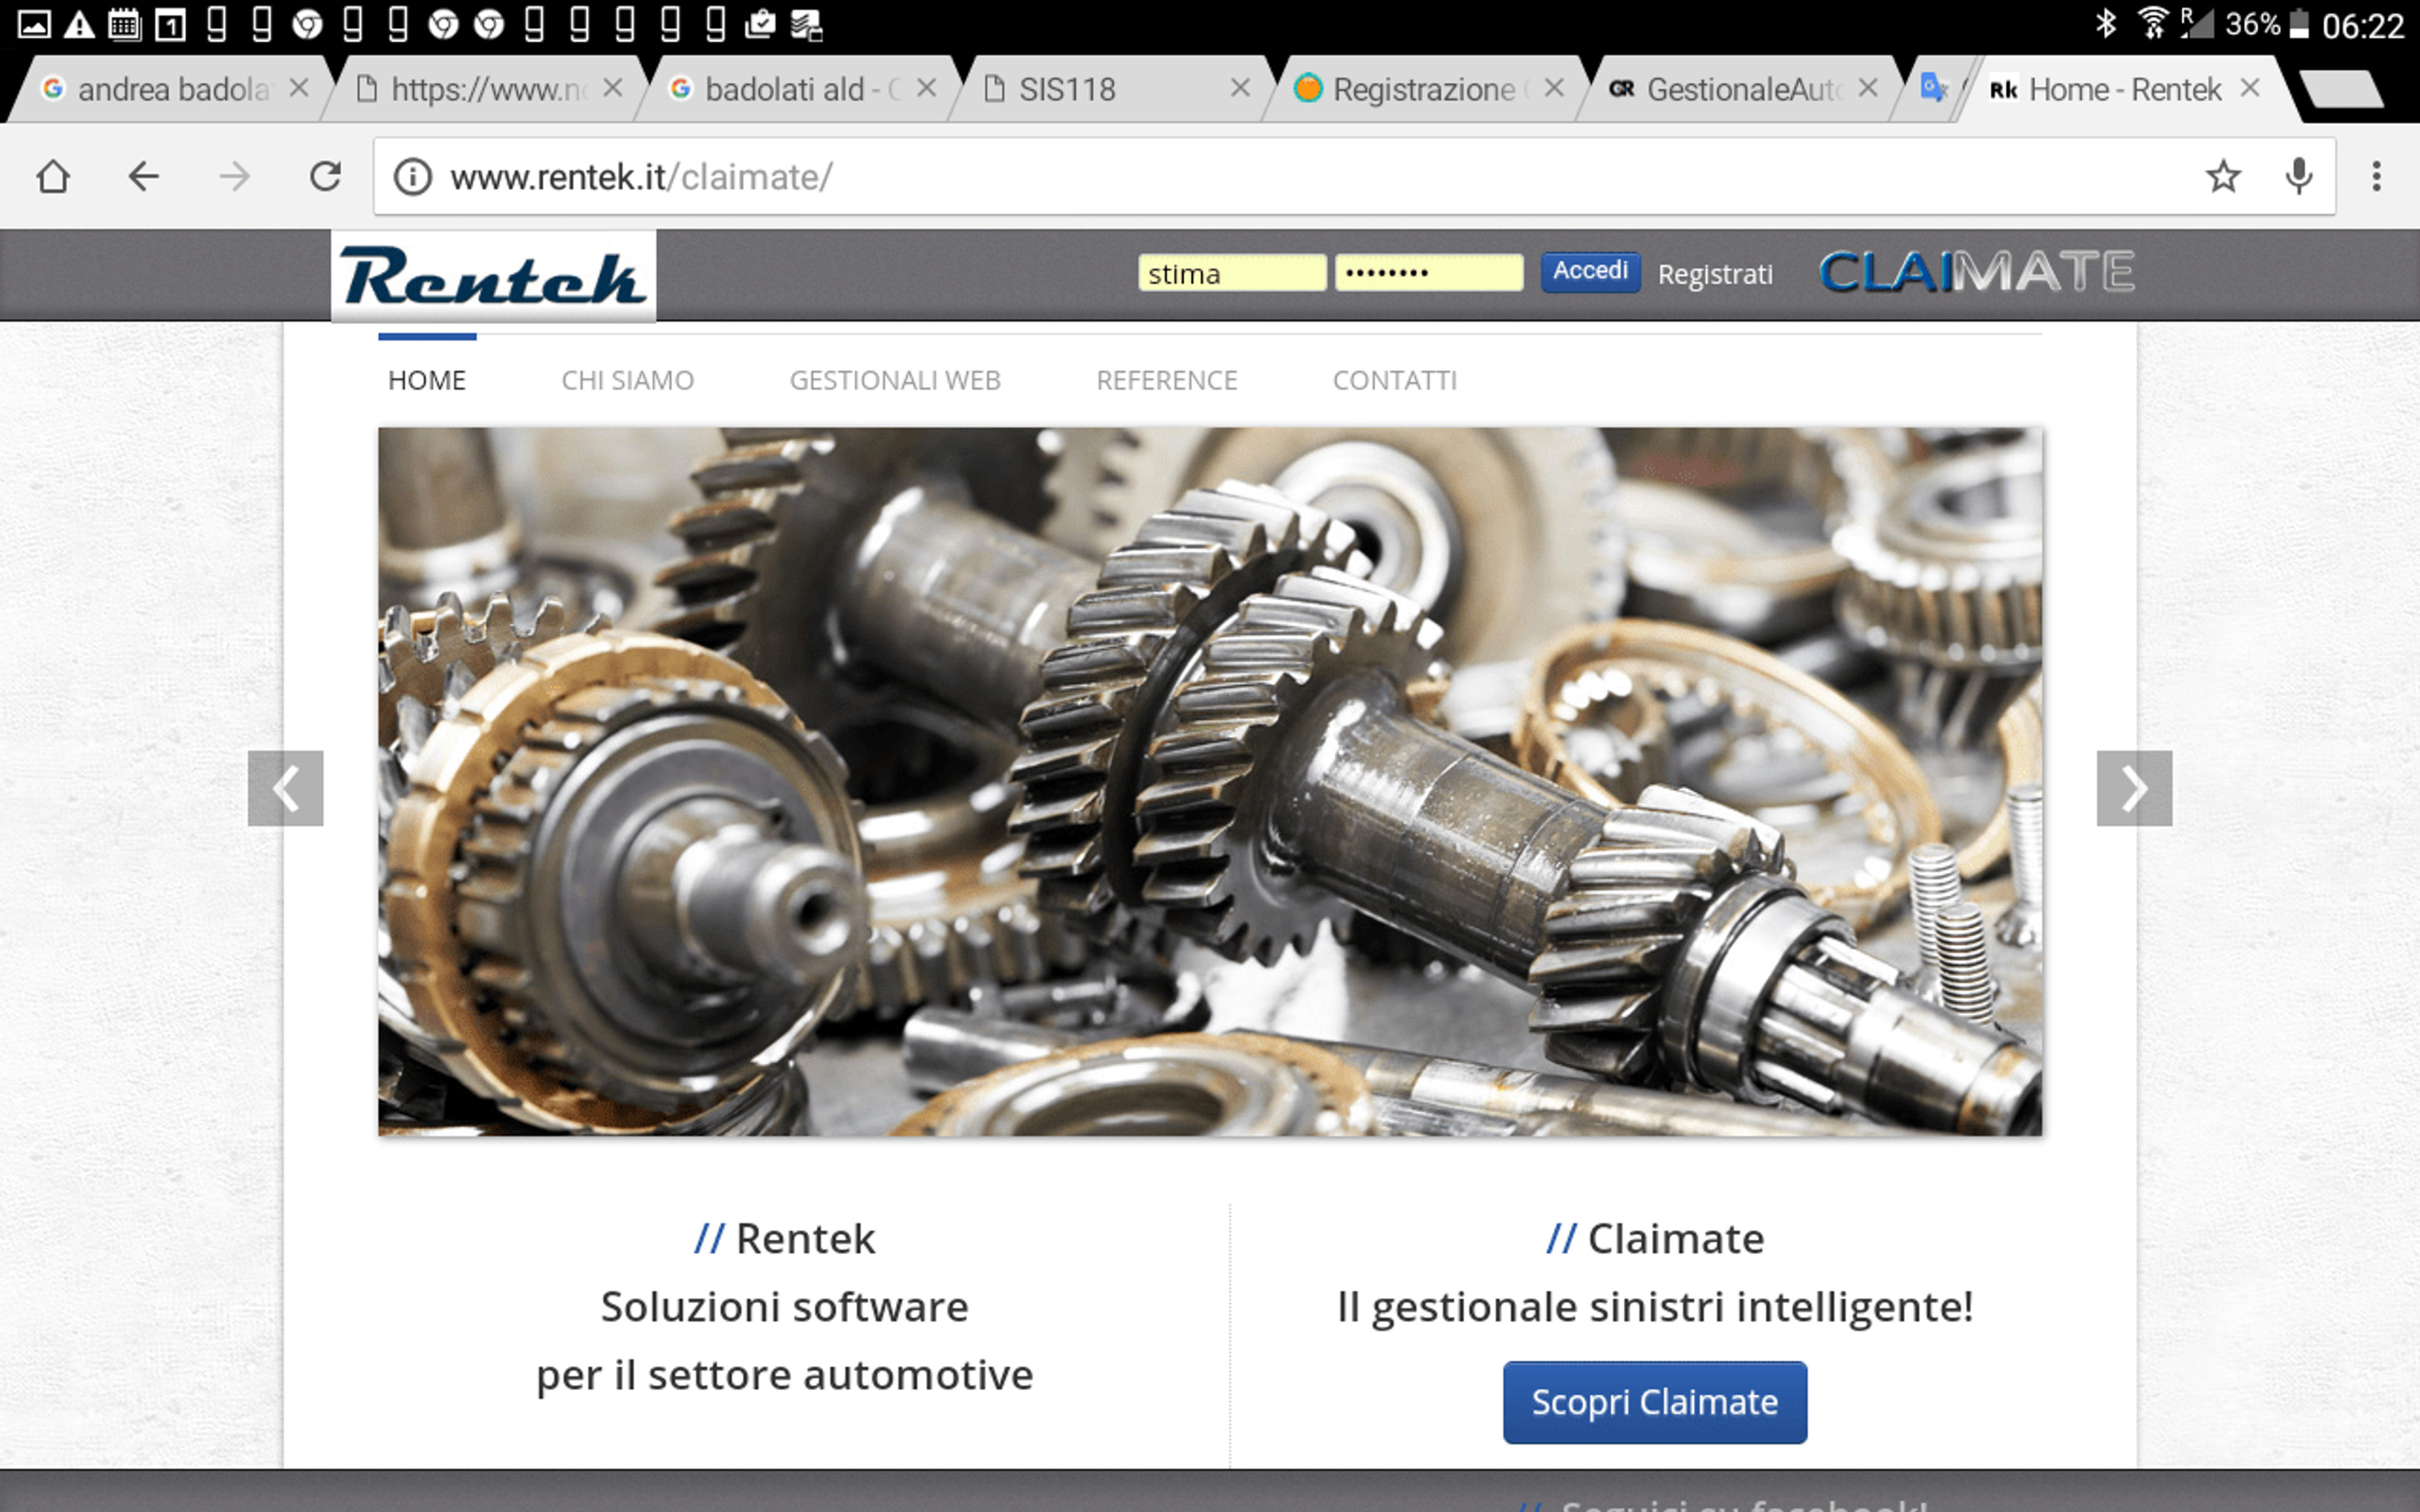The width and height of the screenshot is (2420, 1512).
Task: Show next slide with right chevron
Action: tap(2134, 788)
